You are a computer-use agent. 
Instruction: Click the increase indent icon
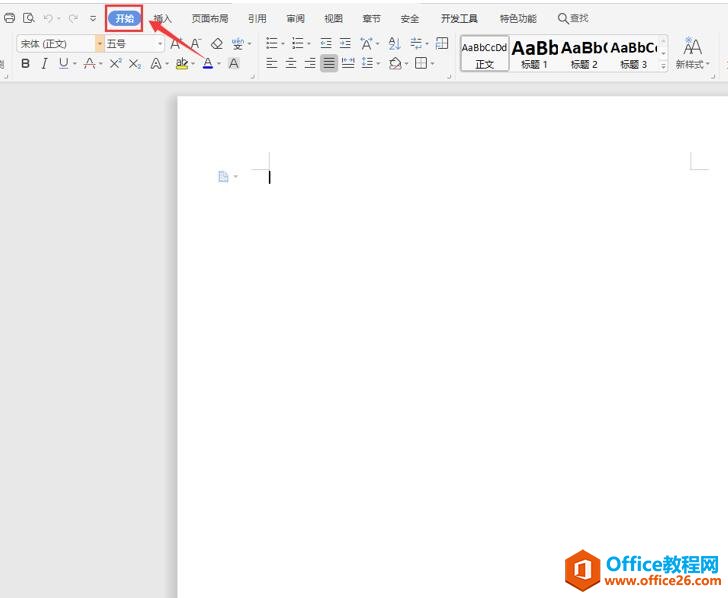(345, 44)
